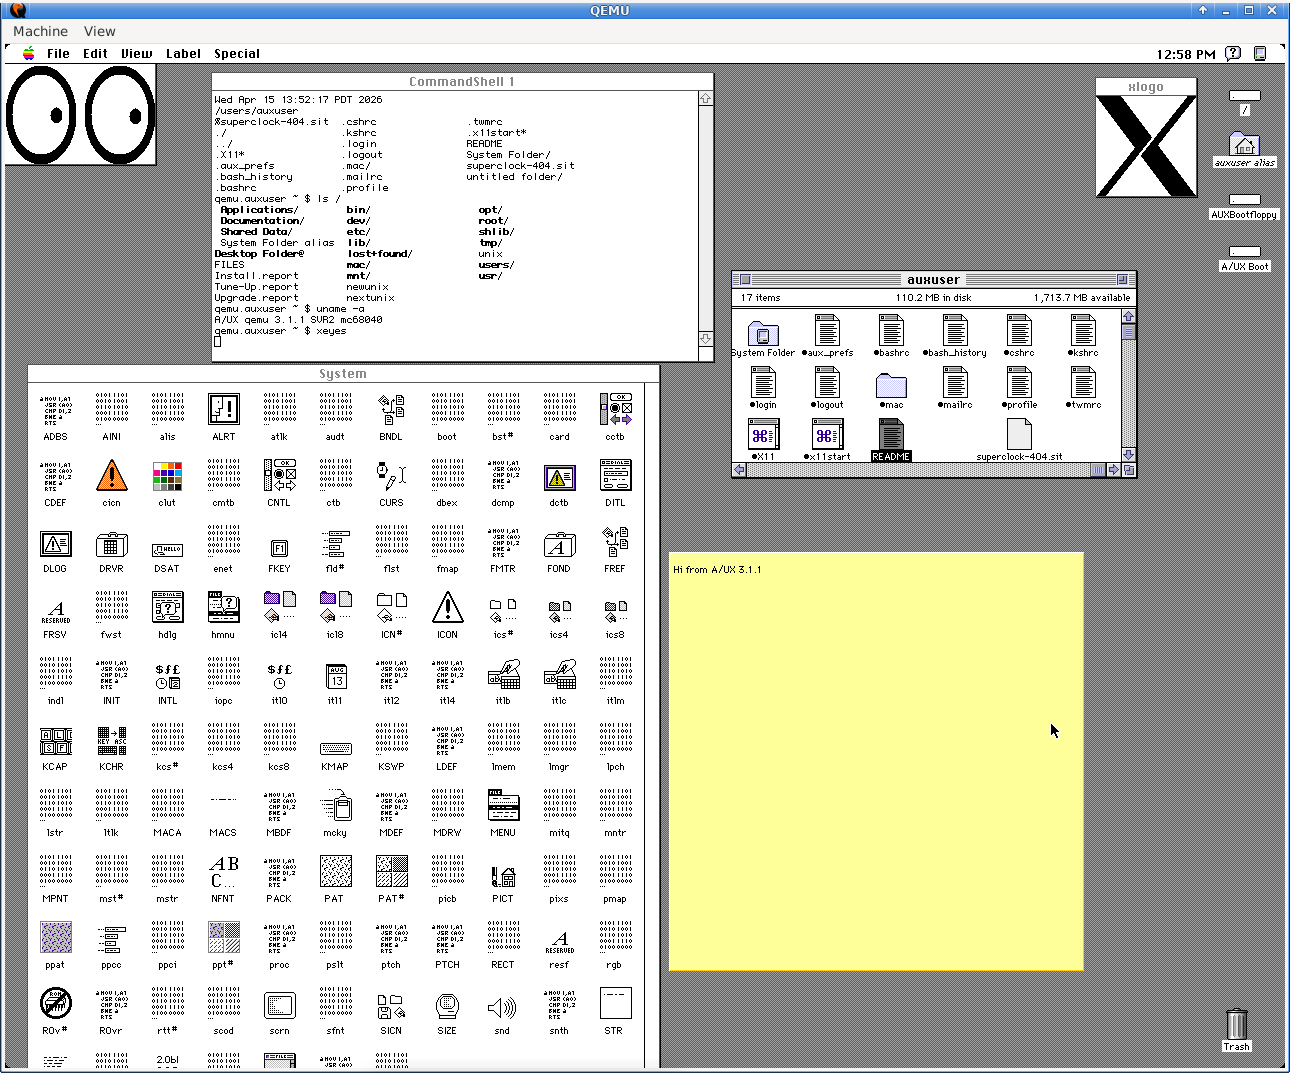The height and width of the screenshot is (1073, 1290).
Task: Open the View menu in Finder menu bar
Action: pos(136,54)
